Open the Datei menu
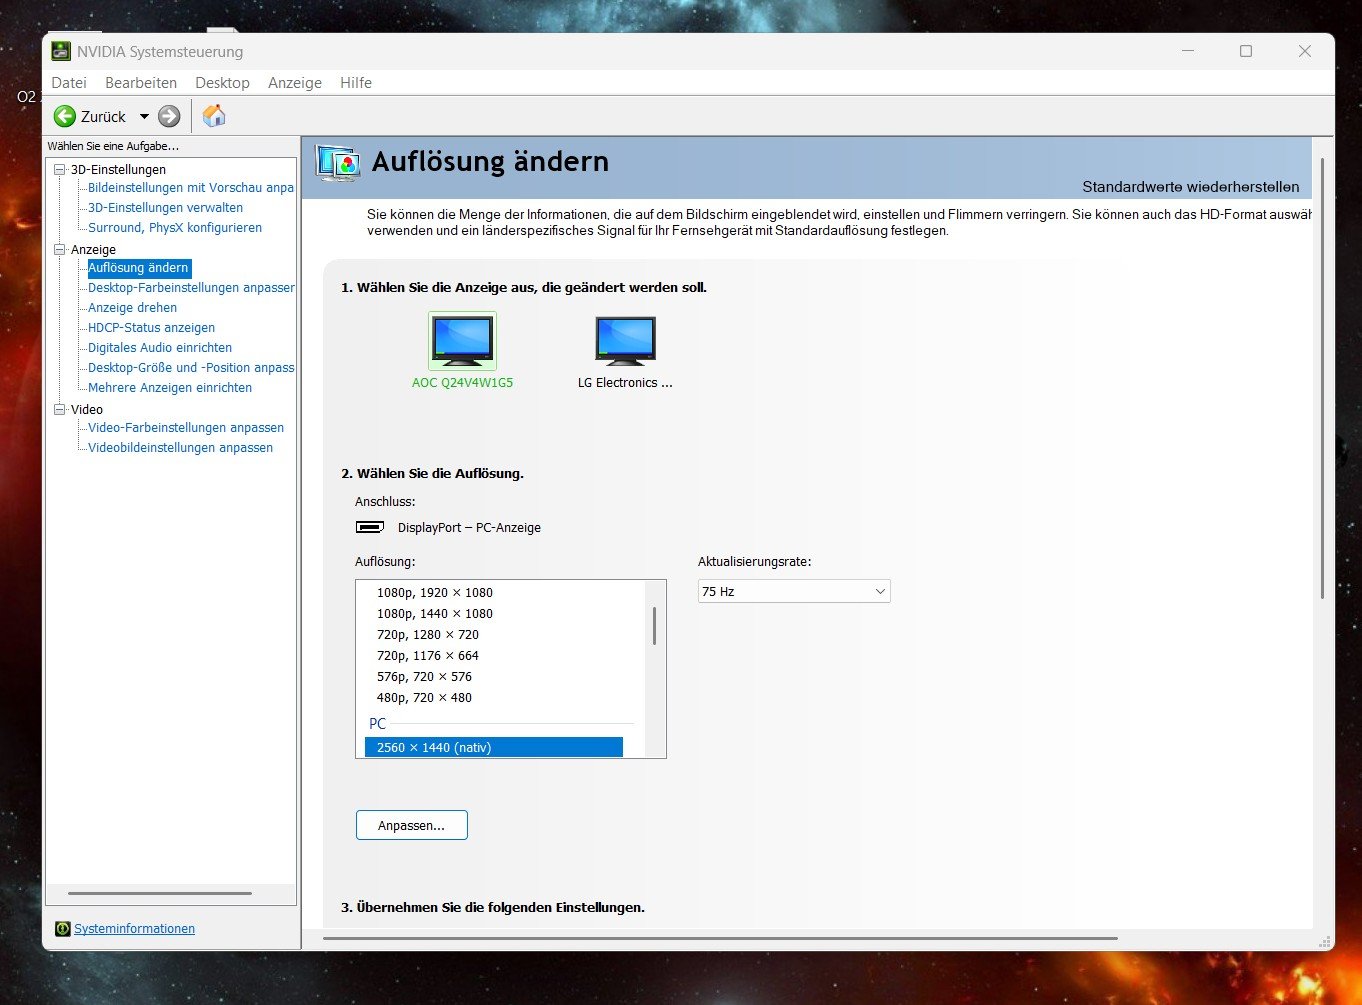 pos(69,83)
